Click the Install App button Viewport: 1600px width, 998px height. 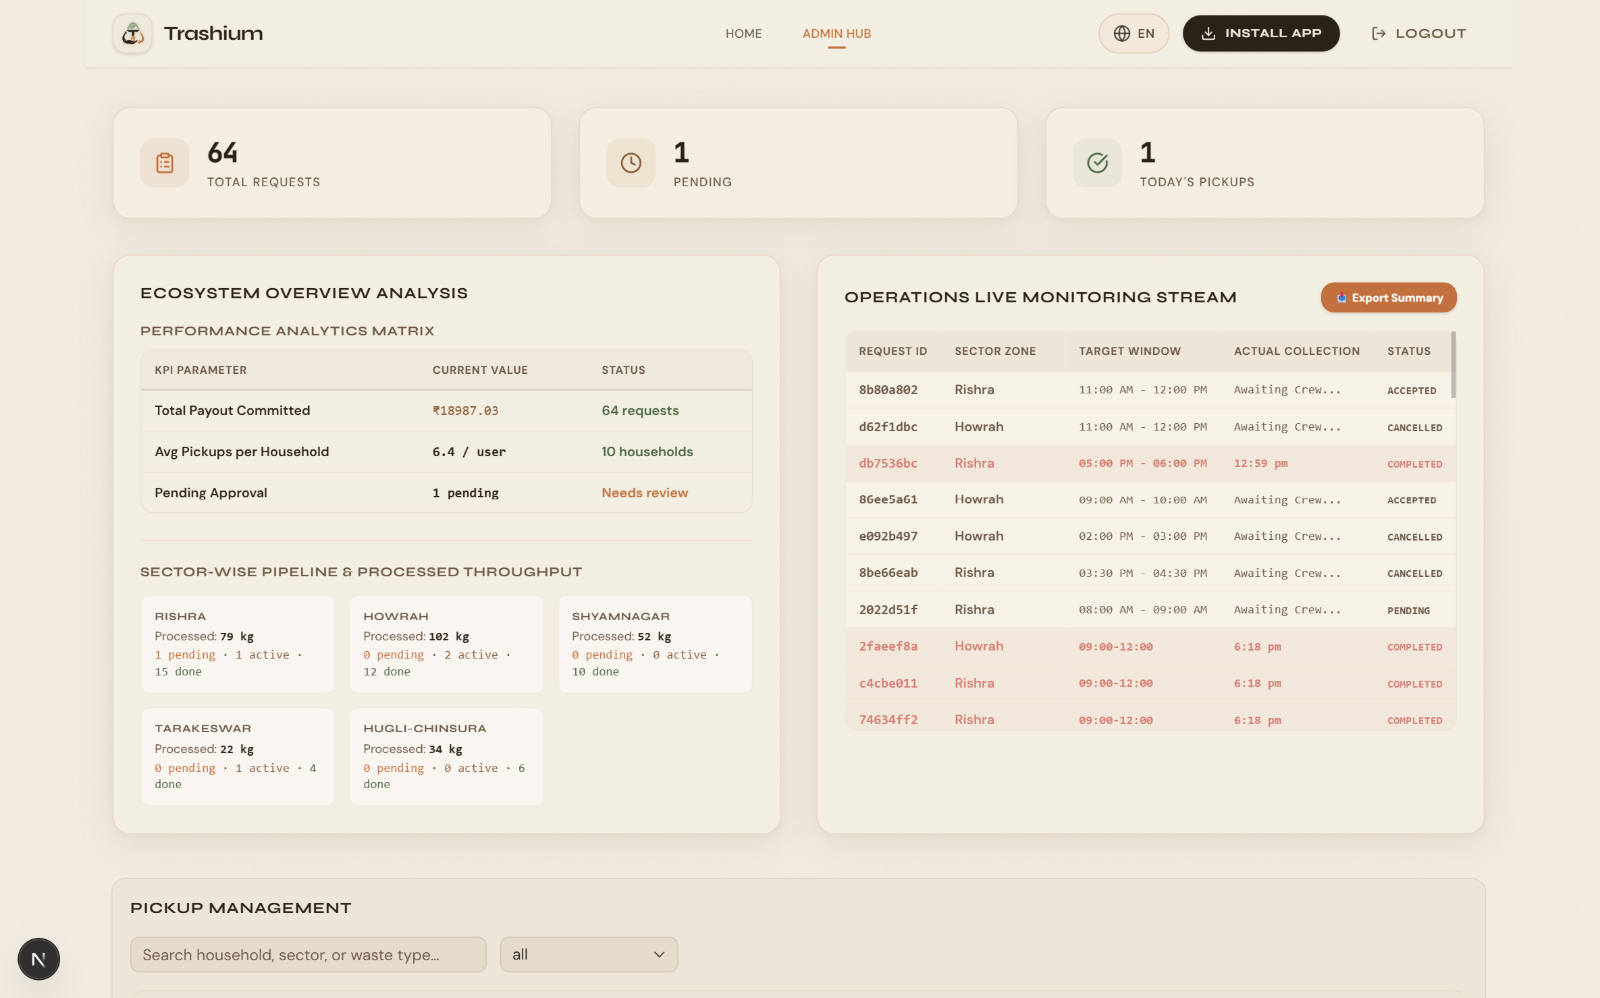[1261, 34]
